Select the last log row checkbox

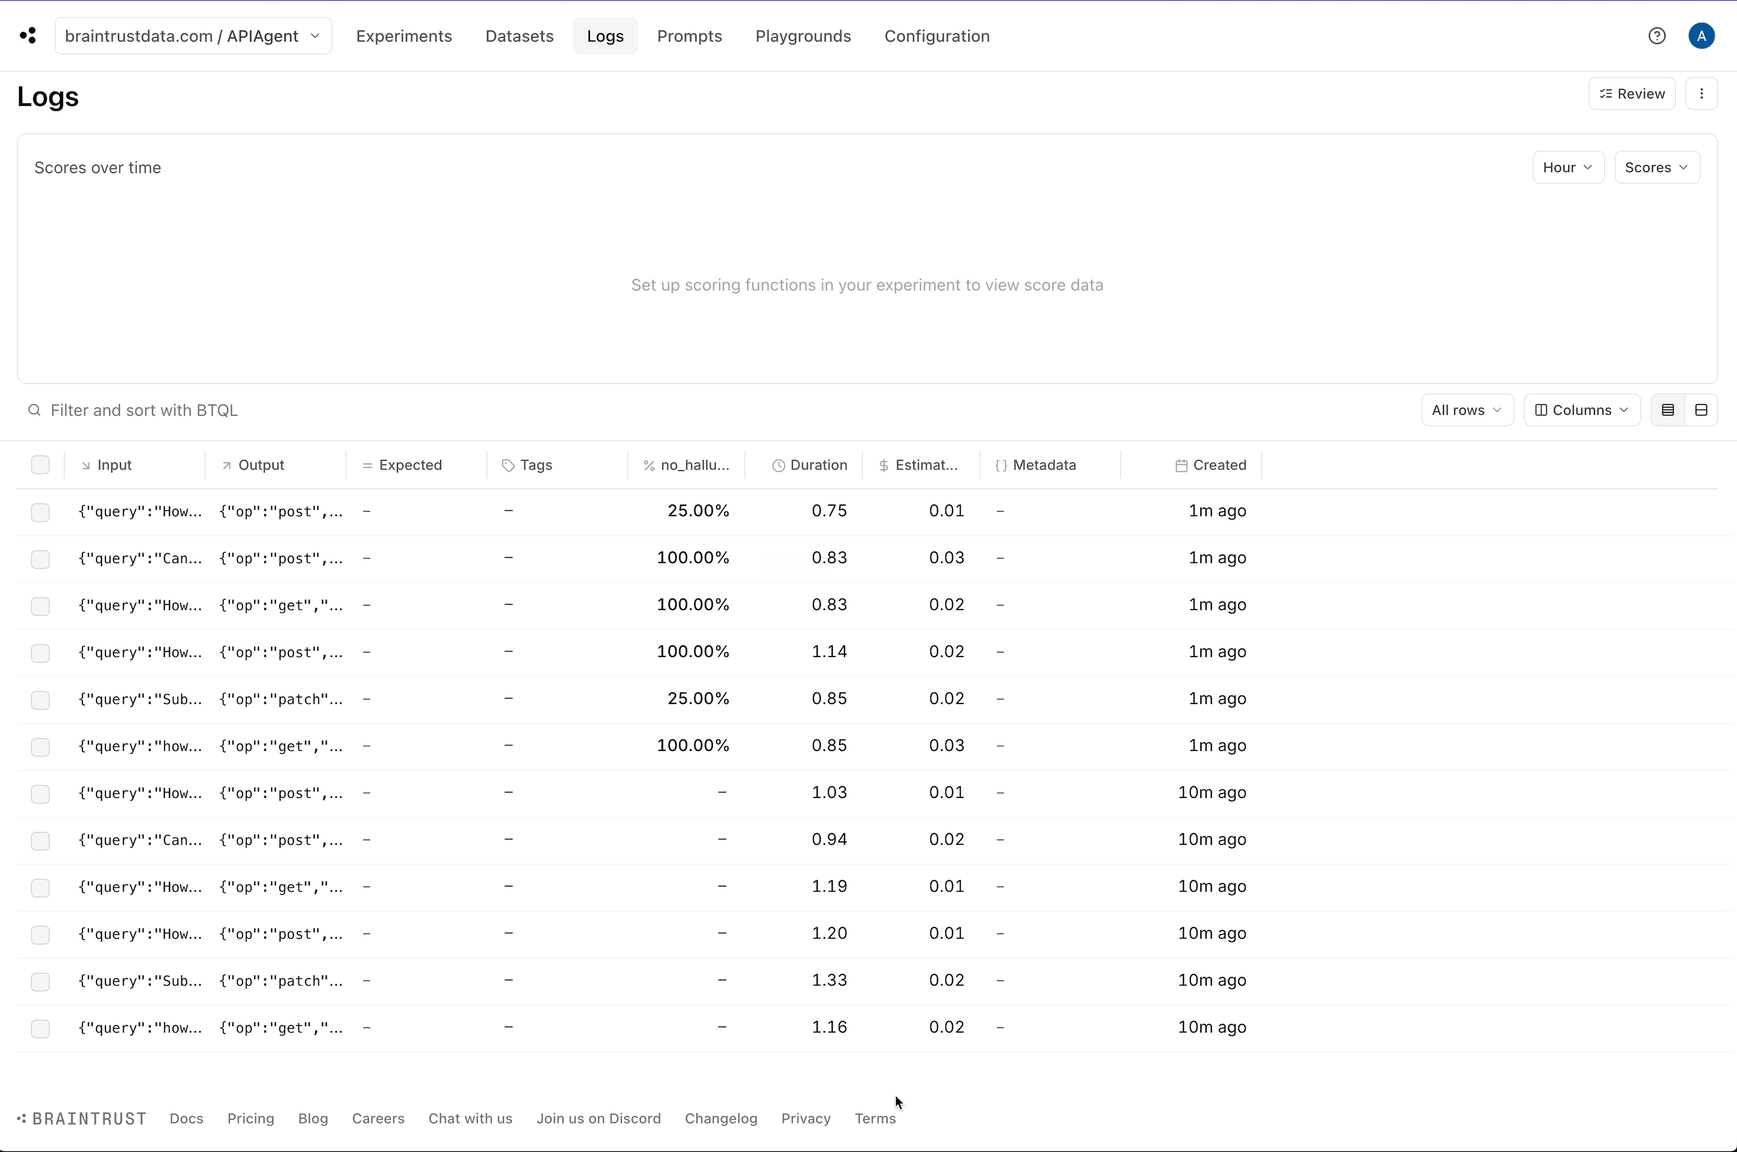click(40, 1028)
